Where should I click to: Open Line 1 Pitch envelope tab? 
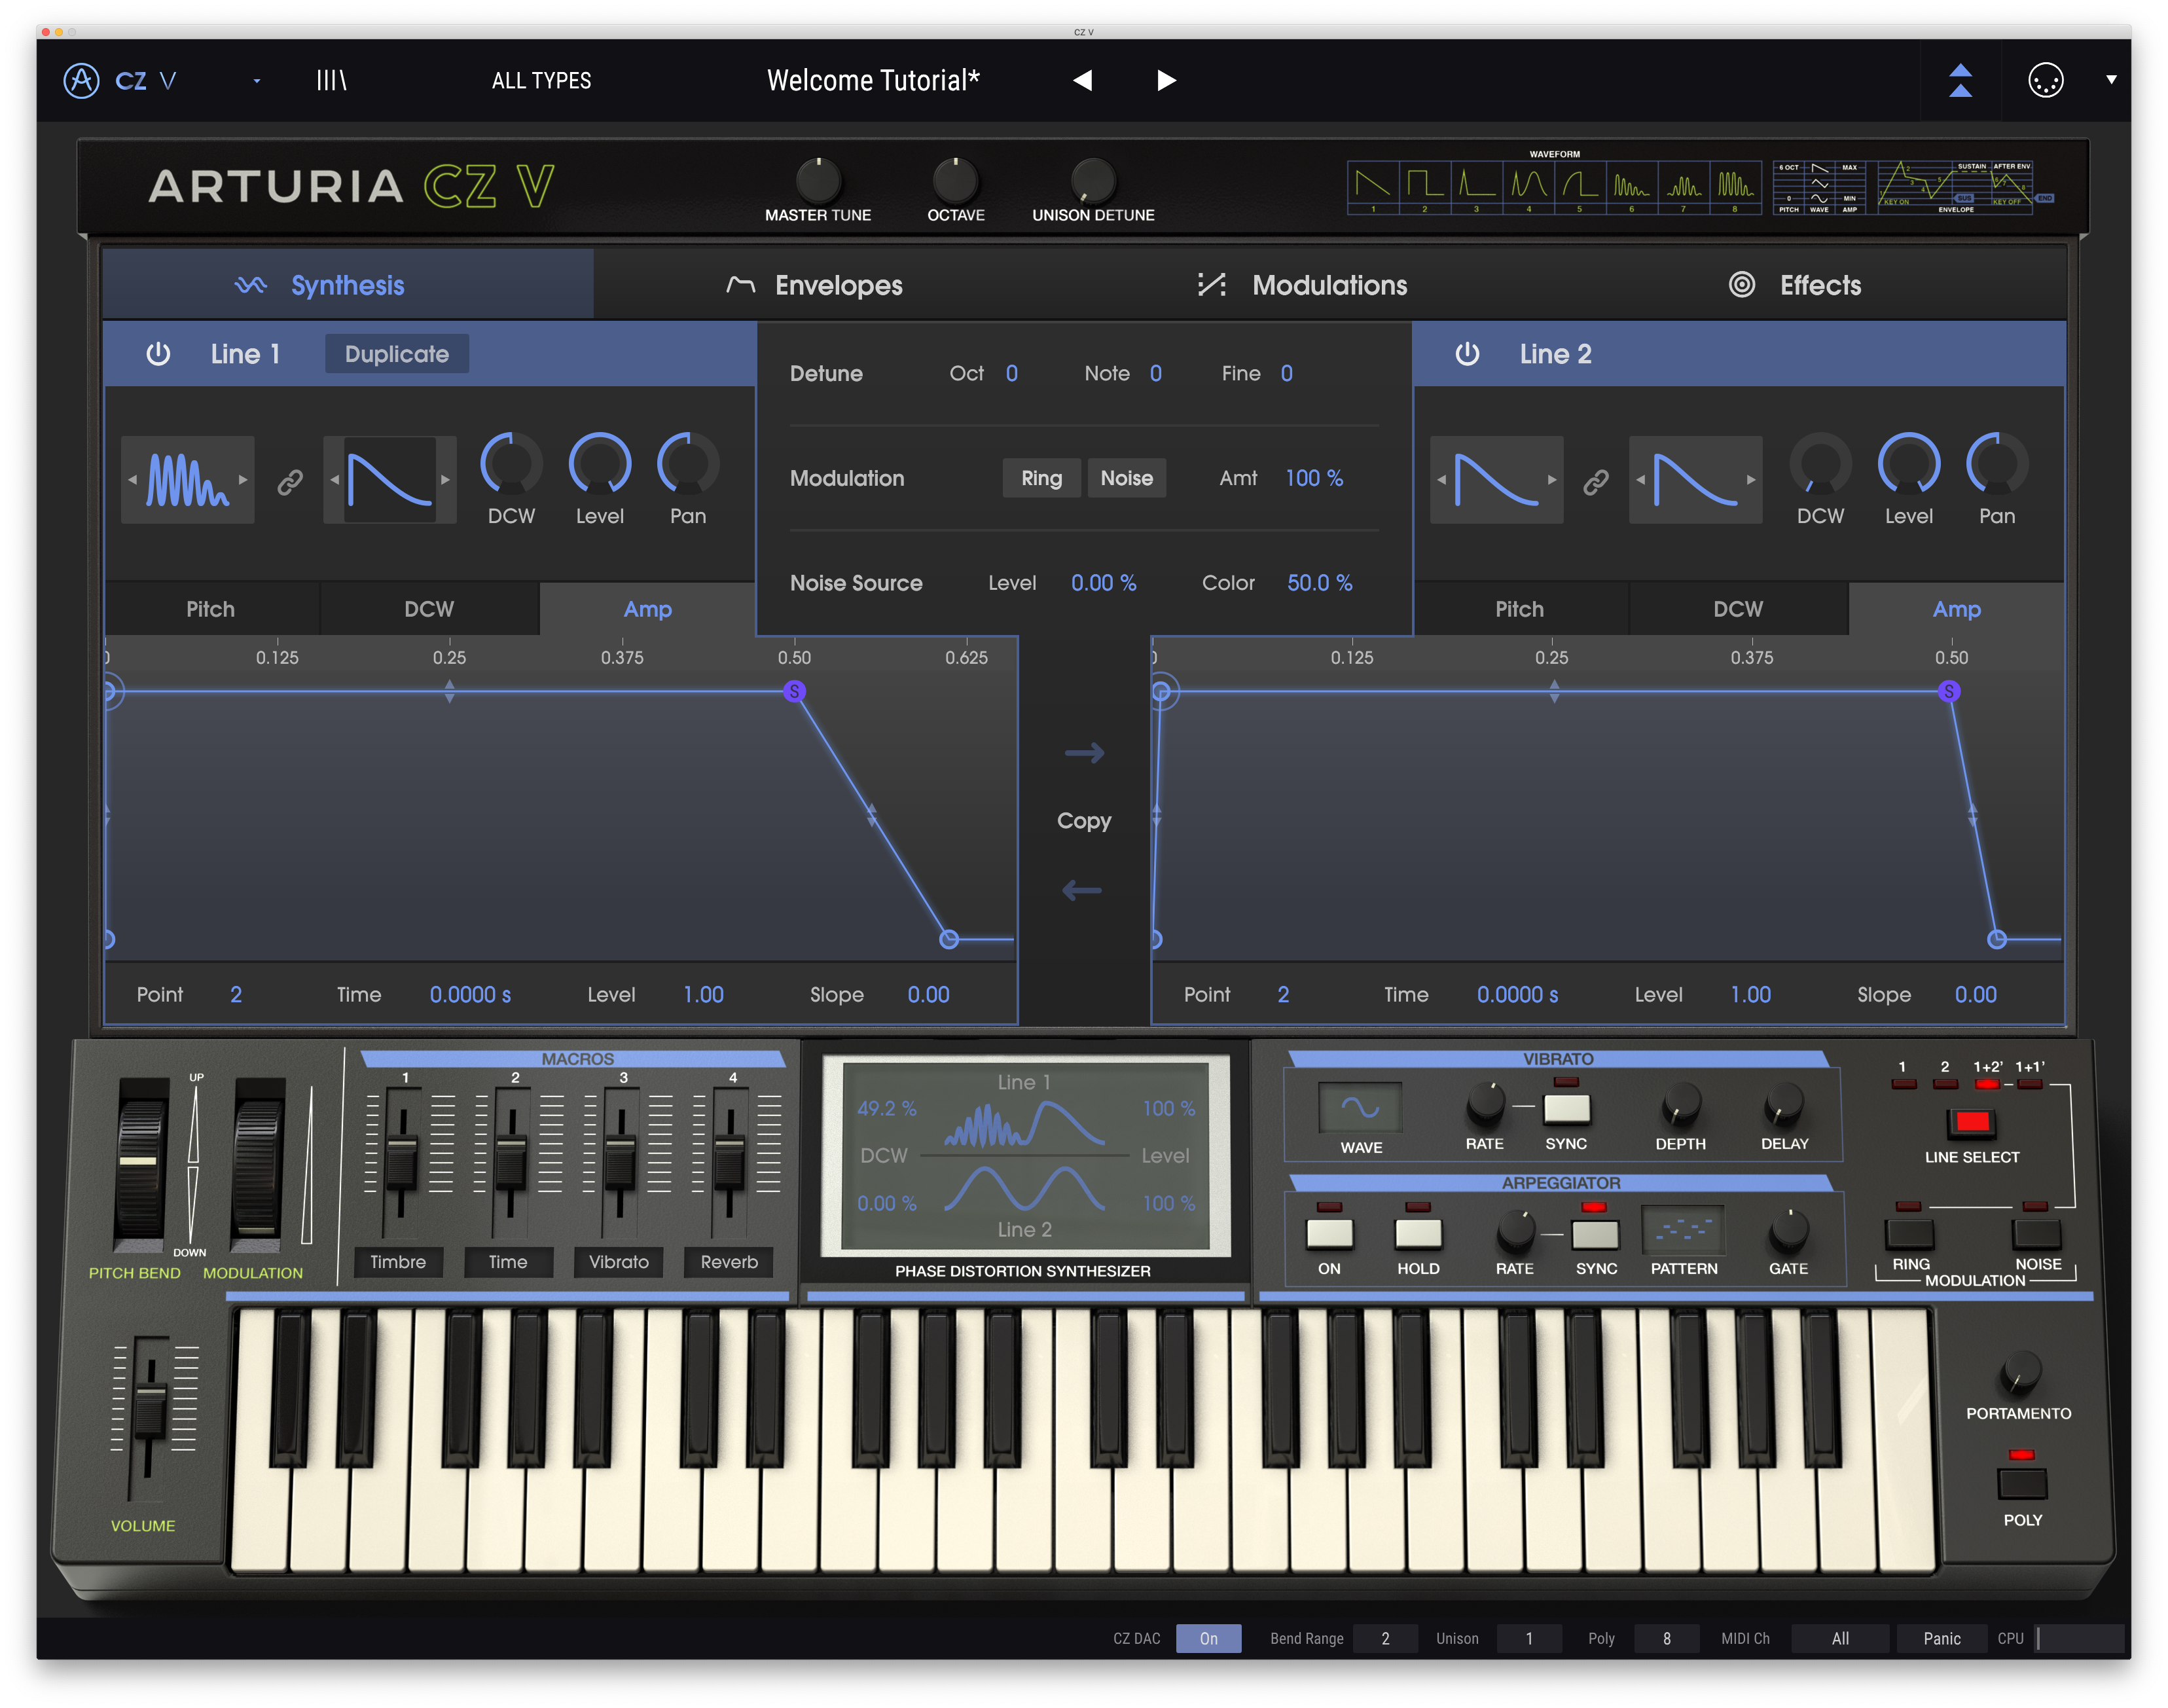(x=211, y=609)
